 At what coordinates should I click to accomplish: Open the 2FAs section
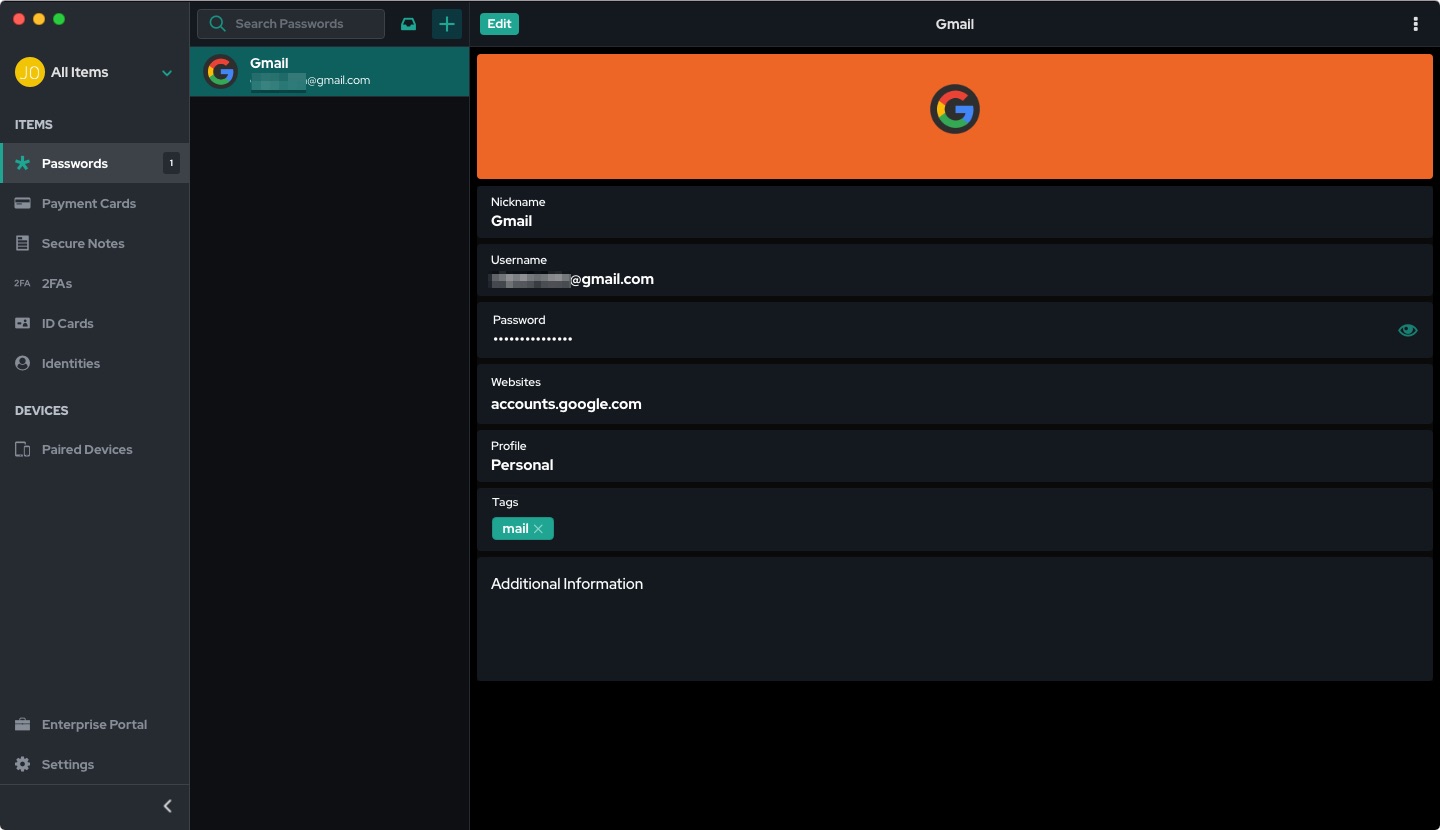(x=95, y=283)
